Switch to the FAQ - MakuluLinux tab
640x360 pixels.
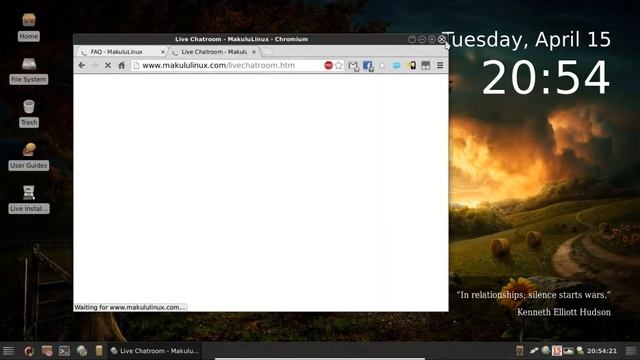click(x=121, y=52)
